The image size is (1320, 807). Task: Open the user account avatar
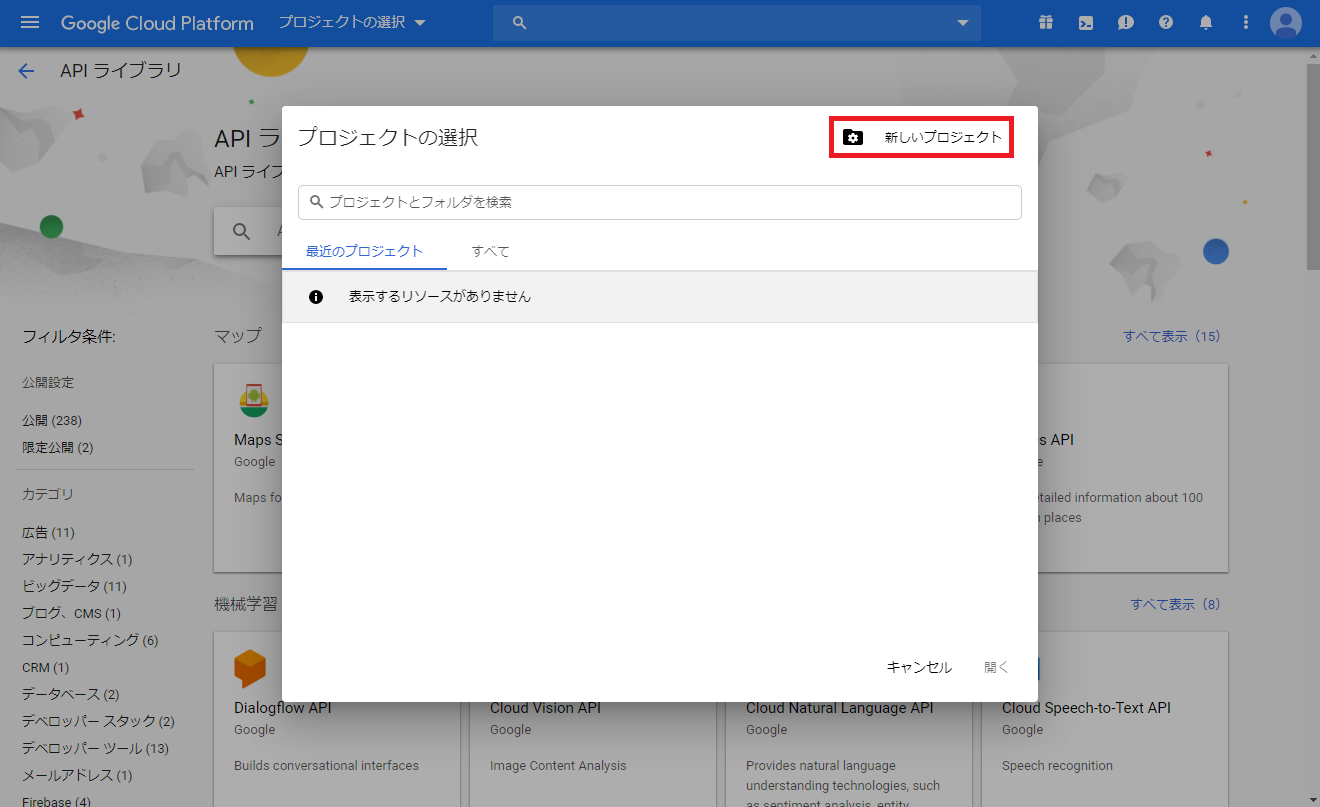tap(1286, 22)
